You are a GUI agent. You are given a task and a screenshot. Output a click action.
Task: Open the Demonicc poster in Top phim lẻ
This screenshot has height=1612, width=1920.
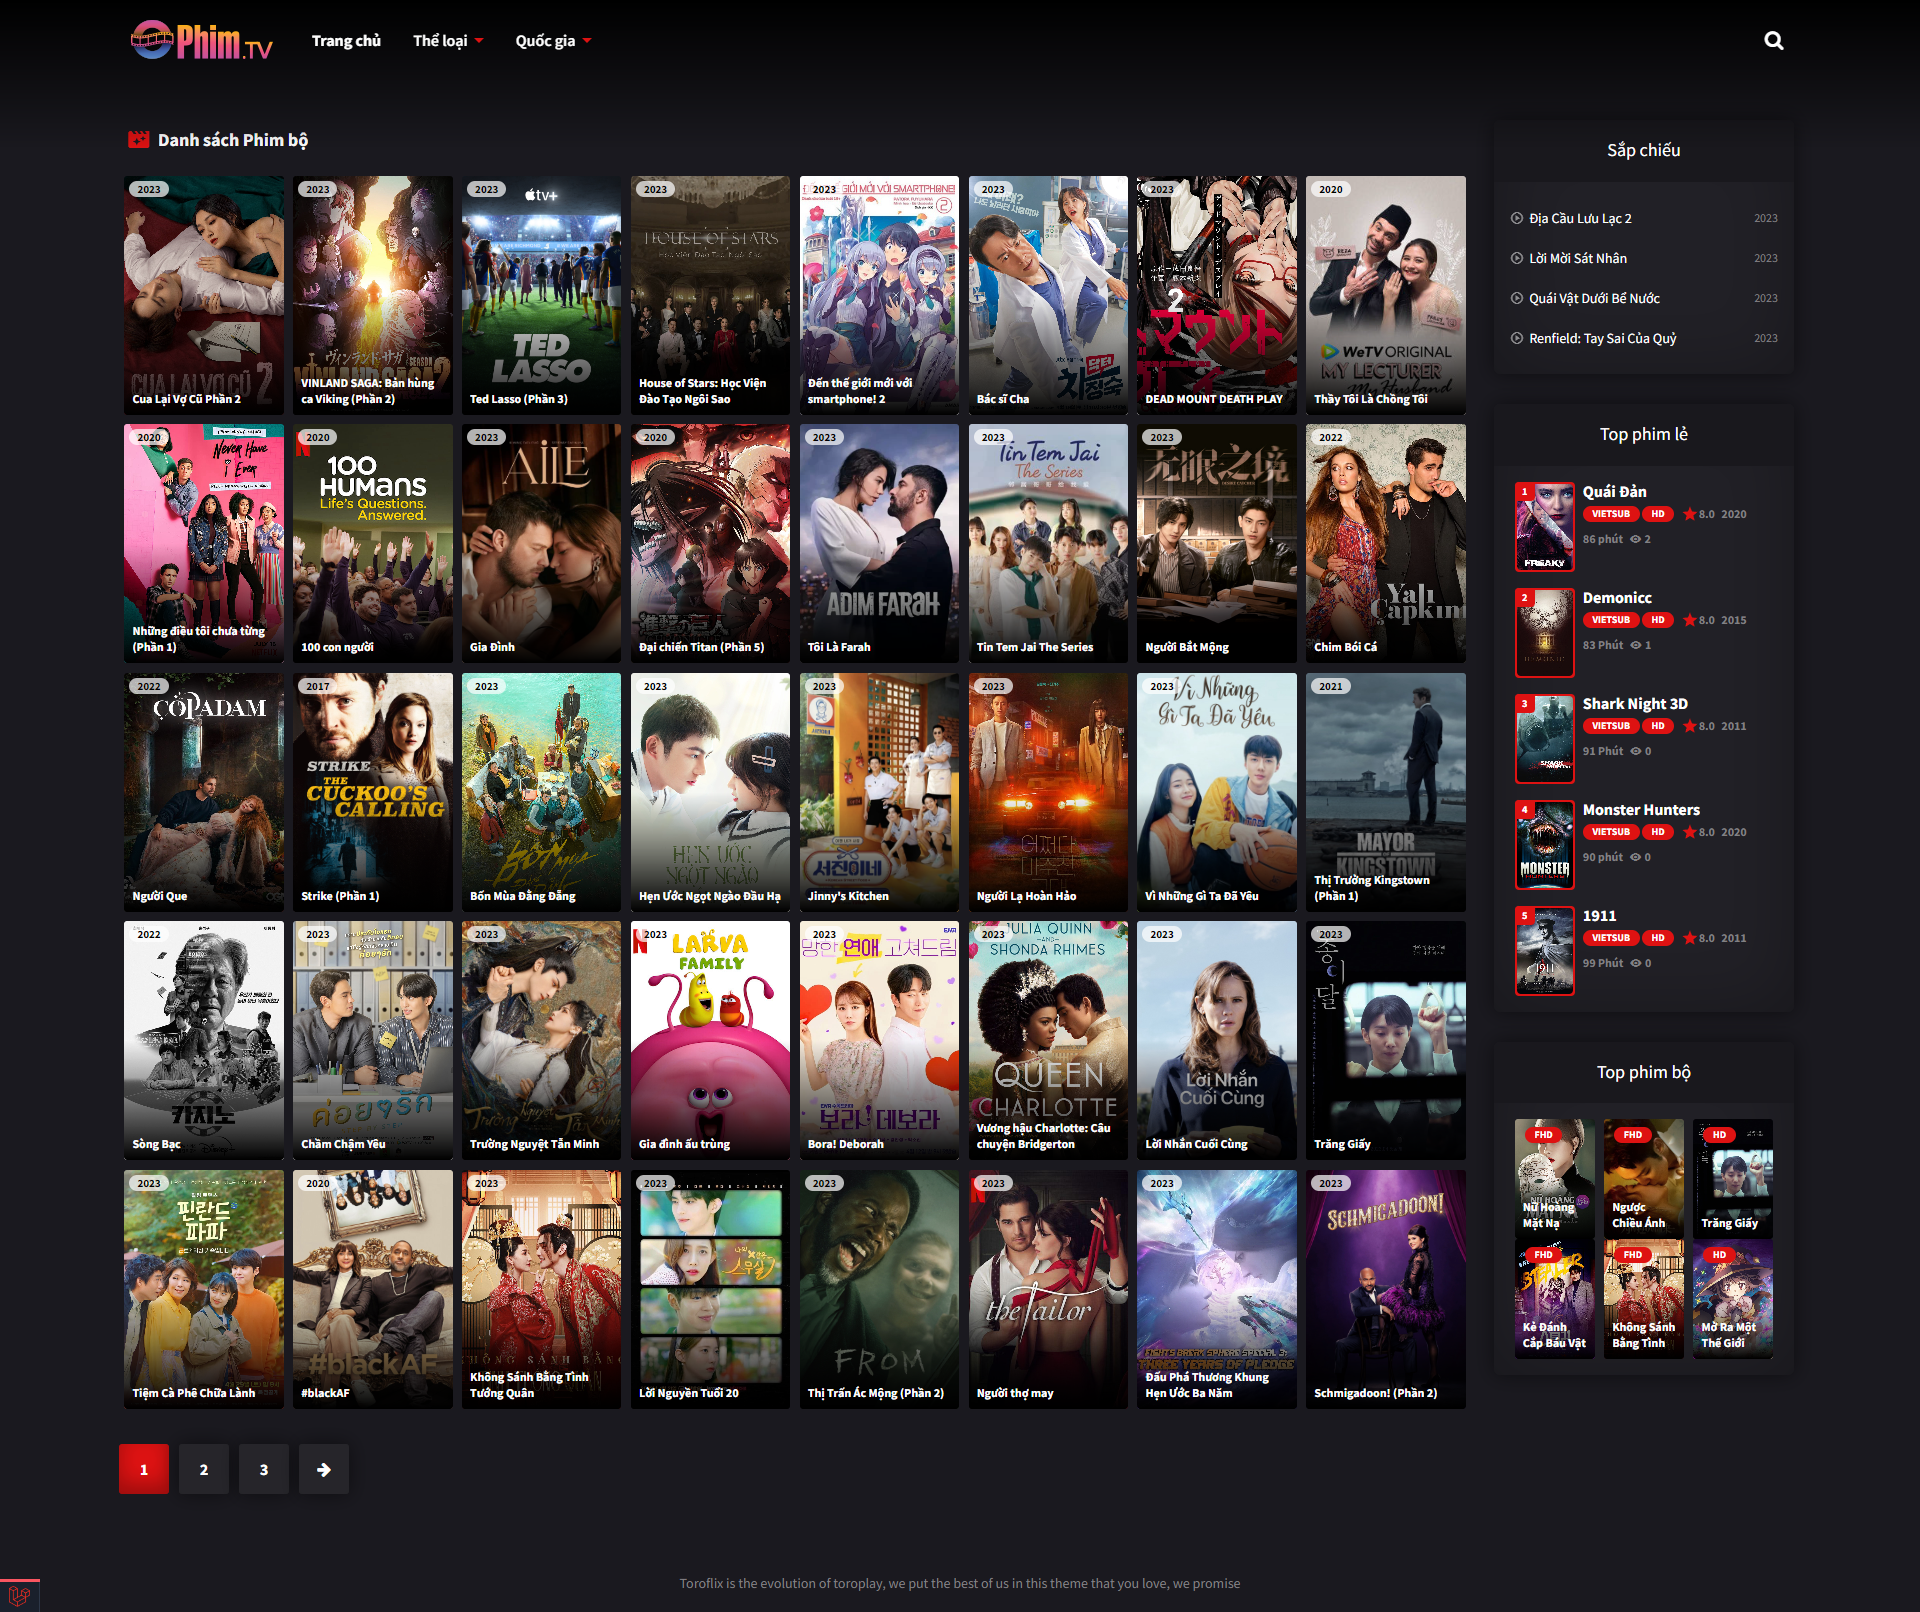tap(1544, 633)
